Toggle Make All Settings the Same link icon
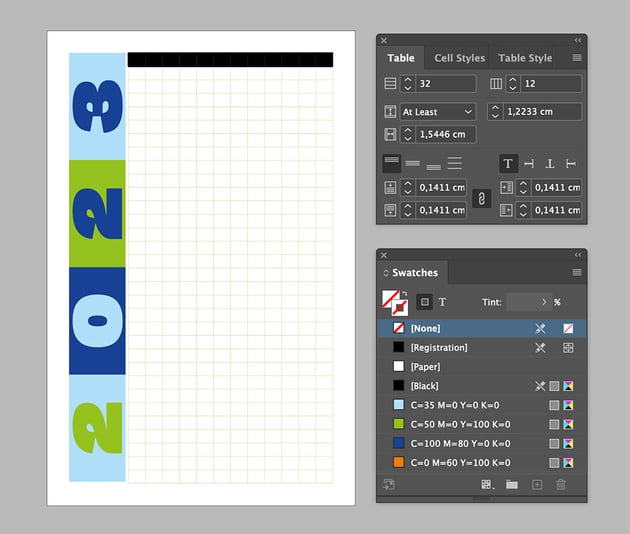 (x=482, y=198)
